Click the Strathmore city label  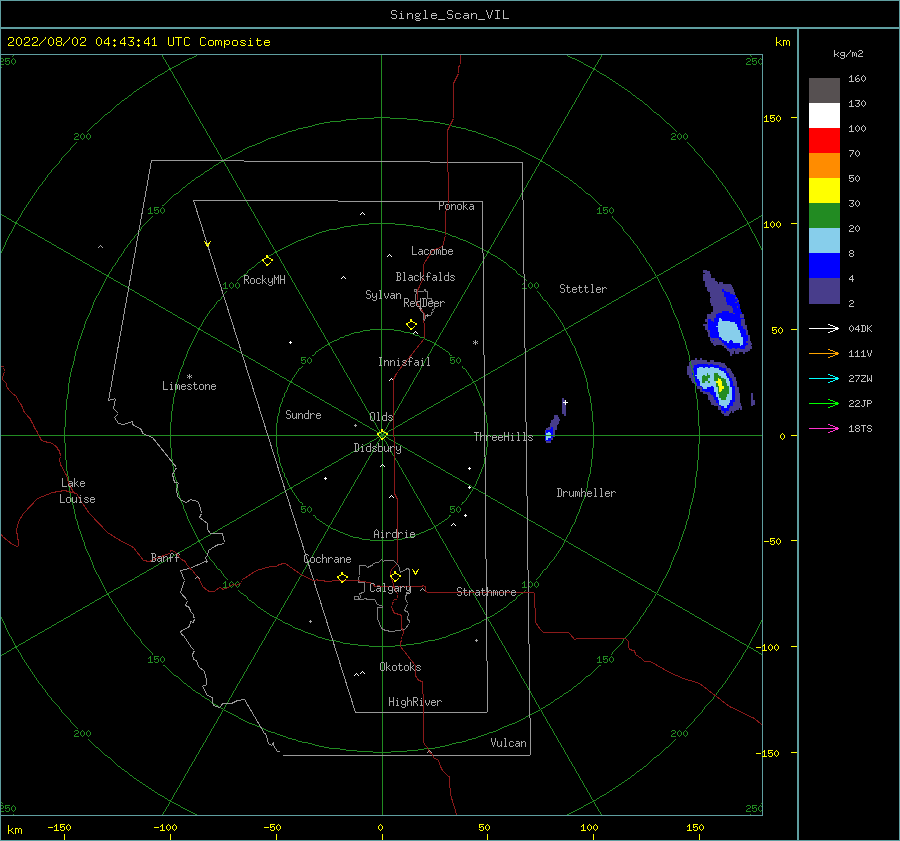[x=486, y=592]
